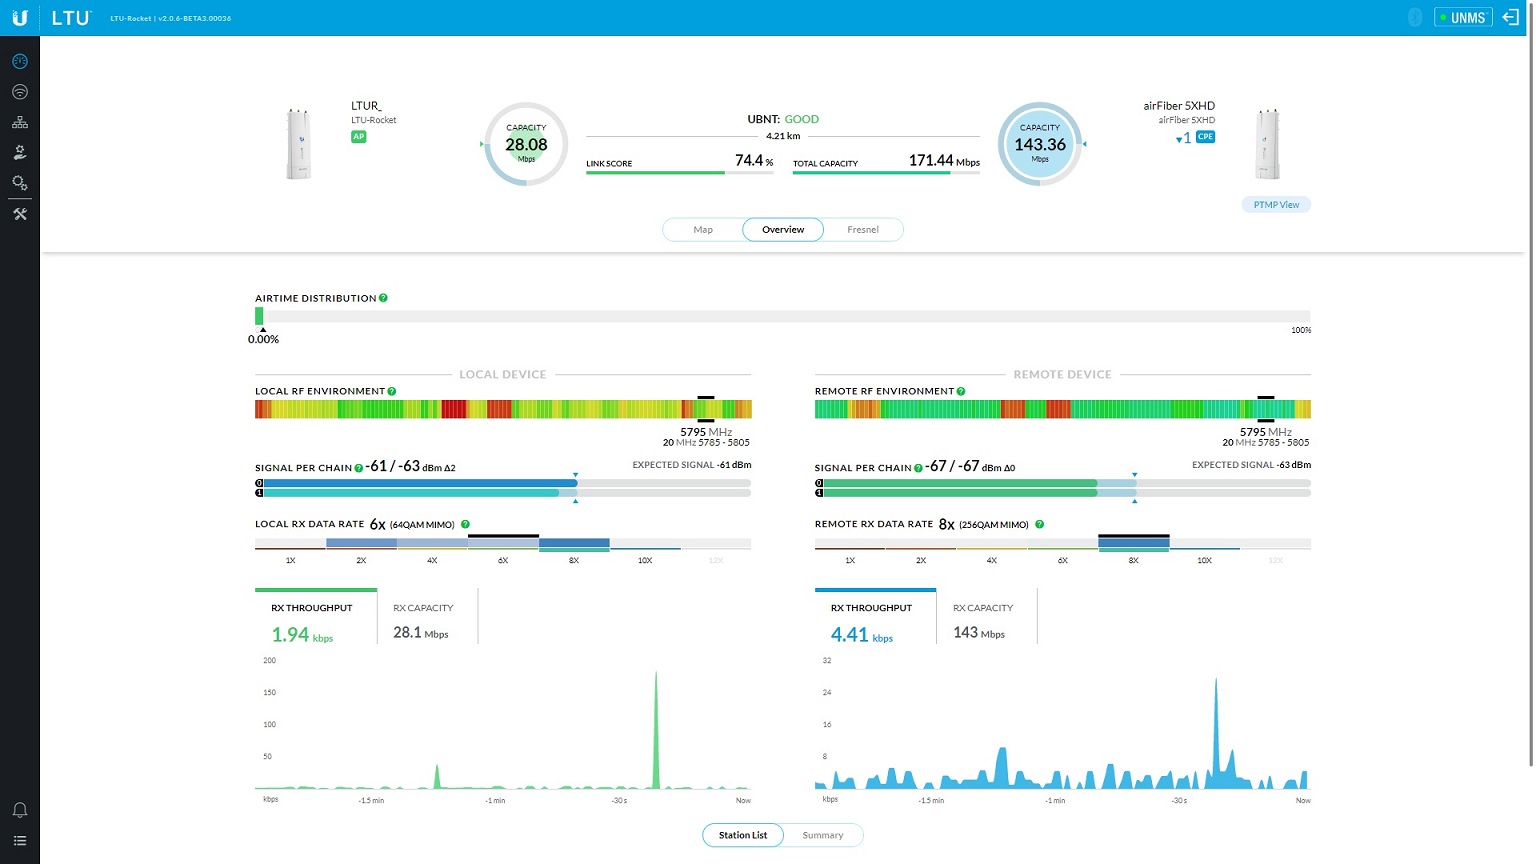Open the Wireless settings sidebar icon
The height and width of the screenshot is (864, 1536).
(20, 92)
